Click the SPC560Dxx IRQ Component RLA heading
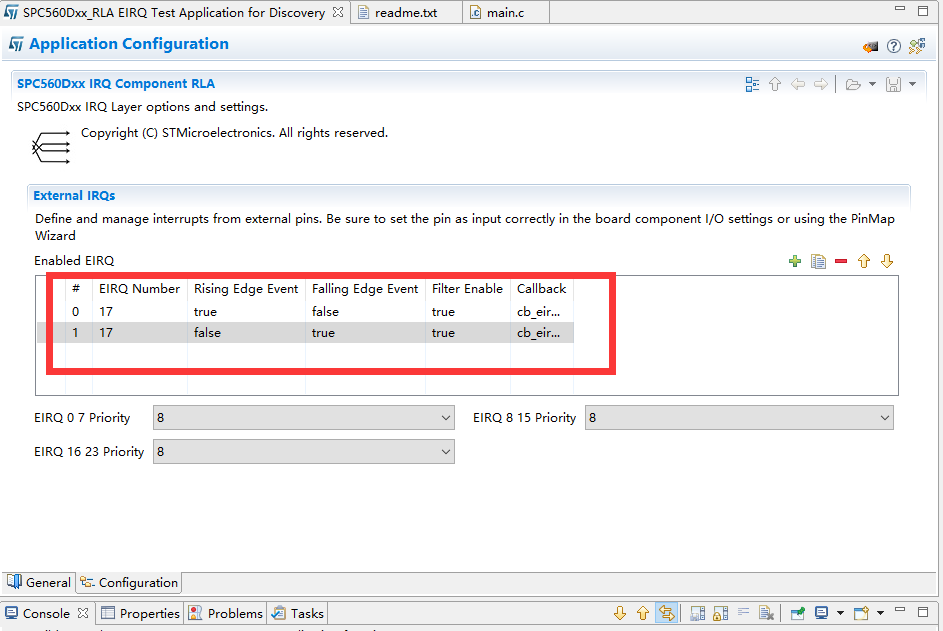The image size is (943, 631). [115, 84]
